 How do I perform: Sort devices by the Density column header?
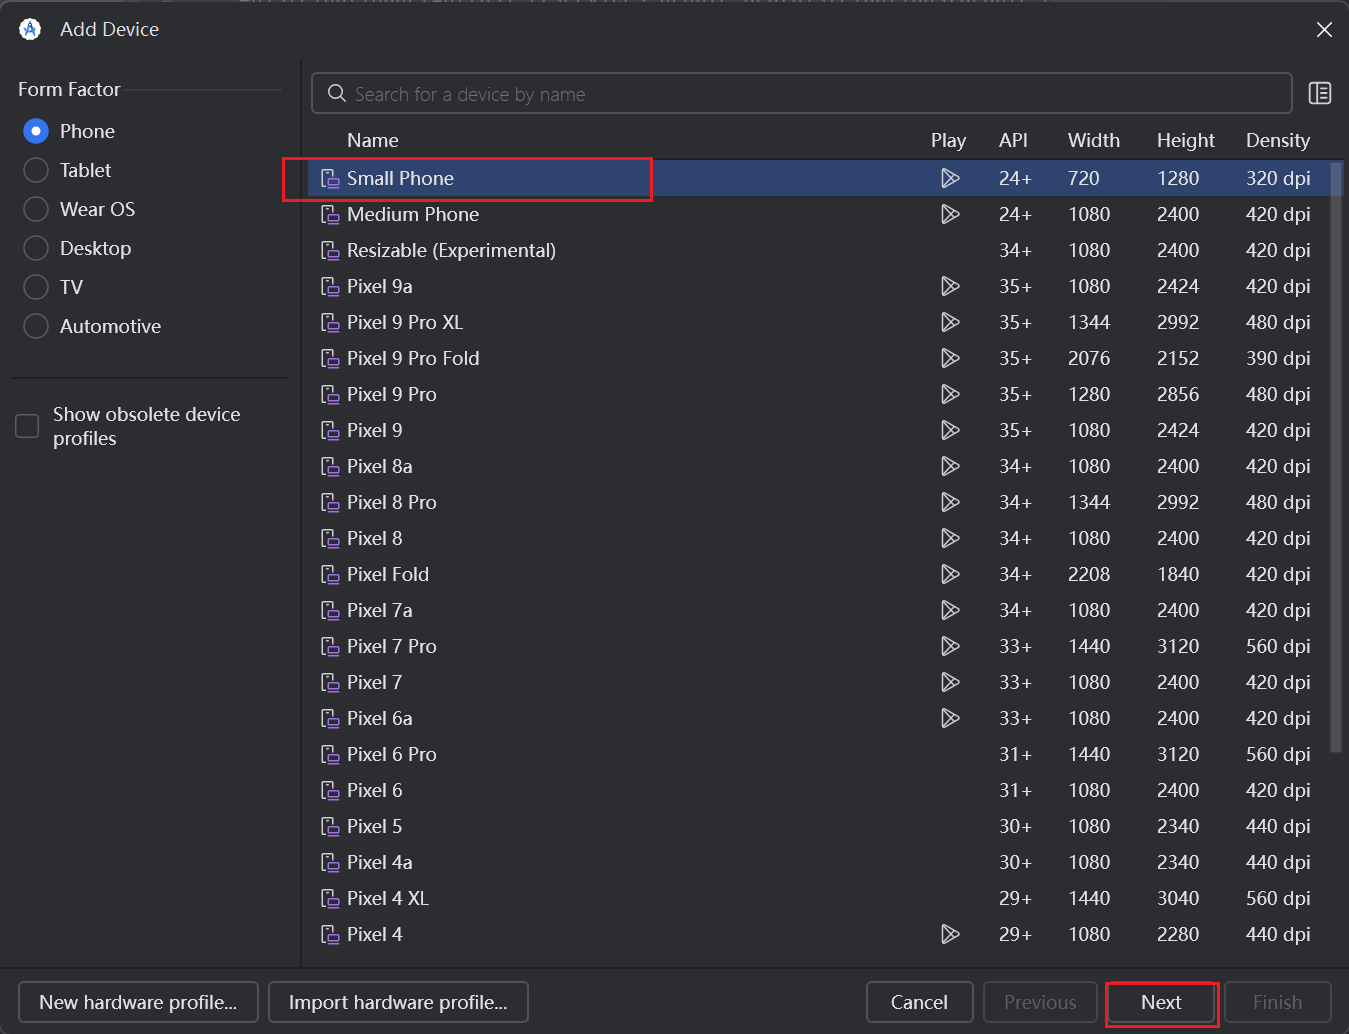[x=1278, y=140]
